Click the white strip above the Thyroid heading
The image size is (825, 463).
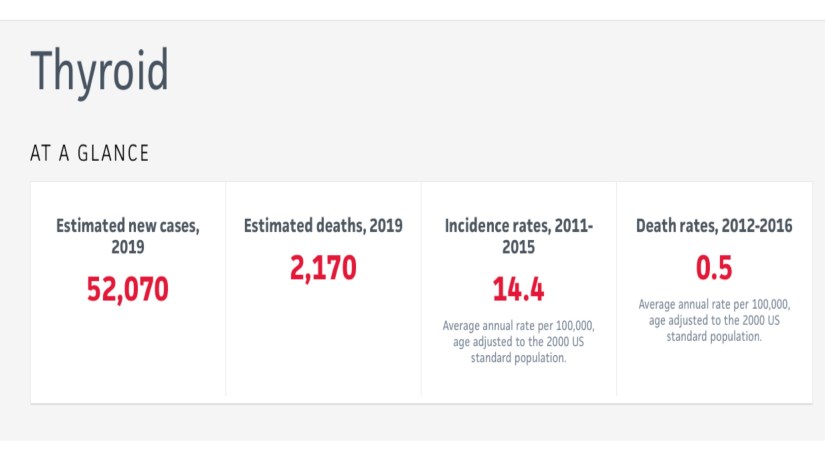pyautogui.click(x=412, y=9)
